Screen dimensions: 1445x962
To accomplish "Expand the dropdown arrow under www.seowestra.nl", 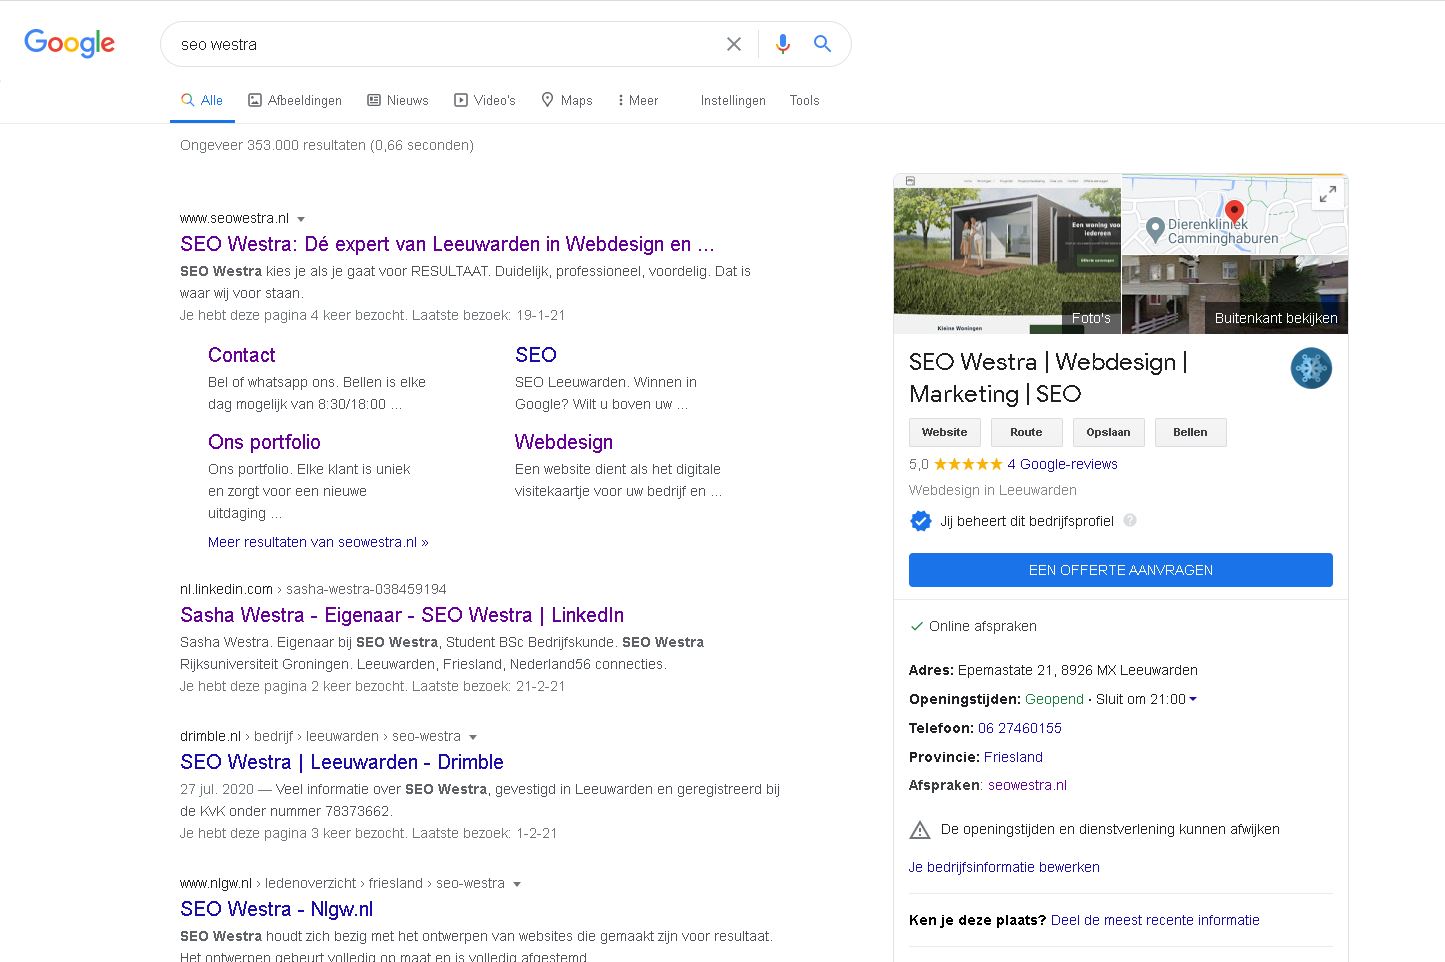I will pyautogui.click(x=300, y=218).
